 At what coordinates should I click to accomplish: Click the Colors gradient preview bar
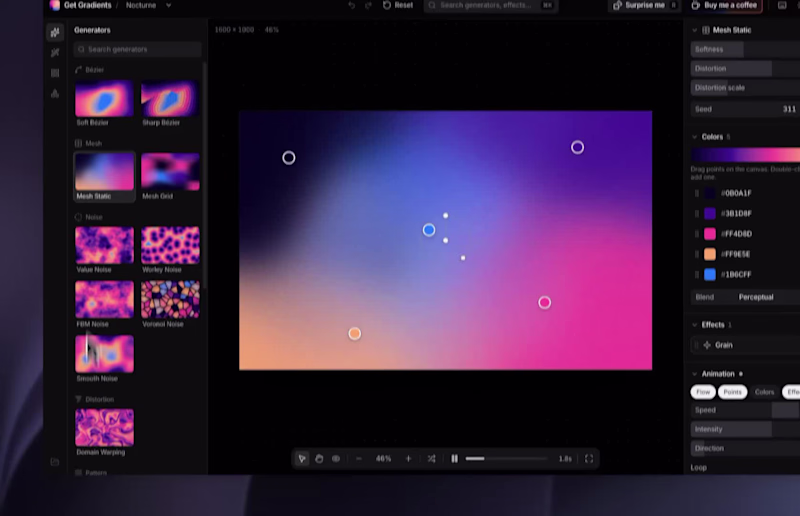tap(745, 155)
